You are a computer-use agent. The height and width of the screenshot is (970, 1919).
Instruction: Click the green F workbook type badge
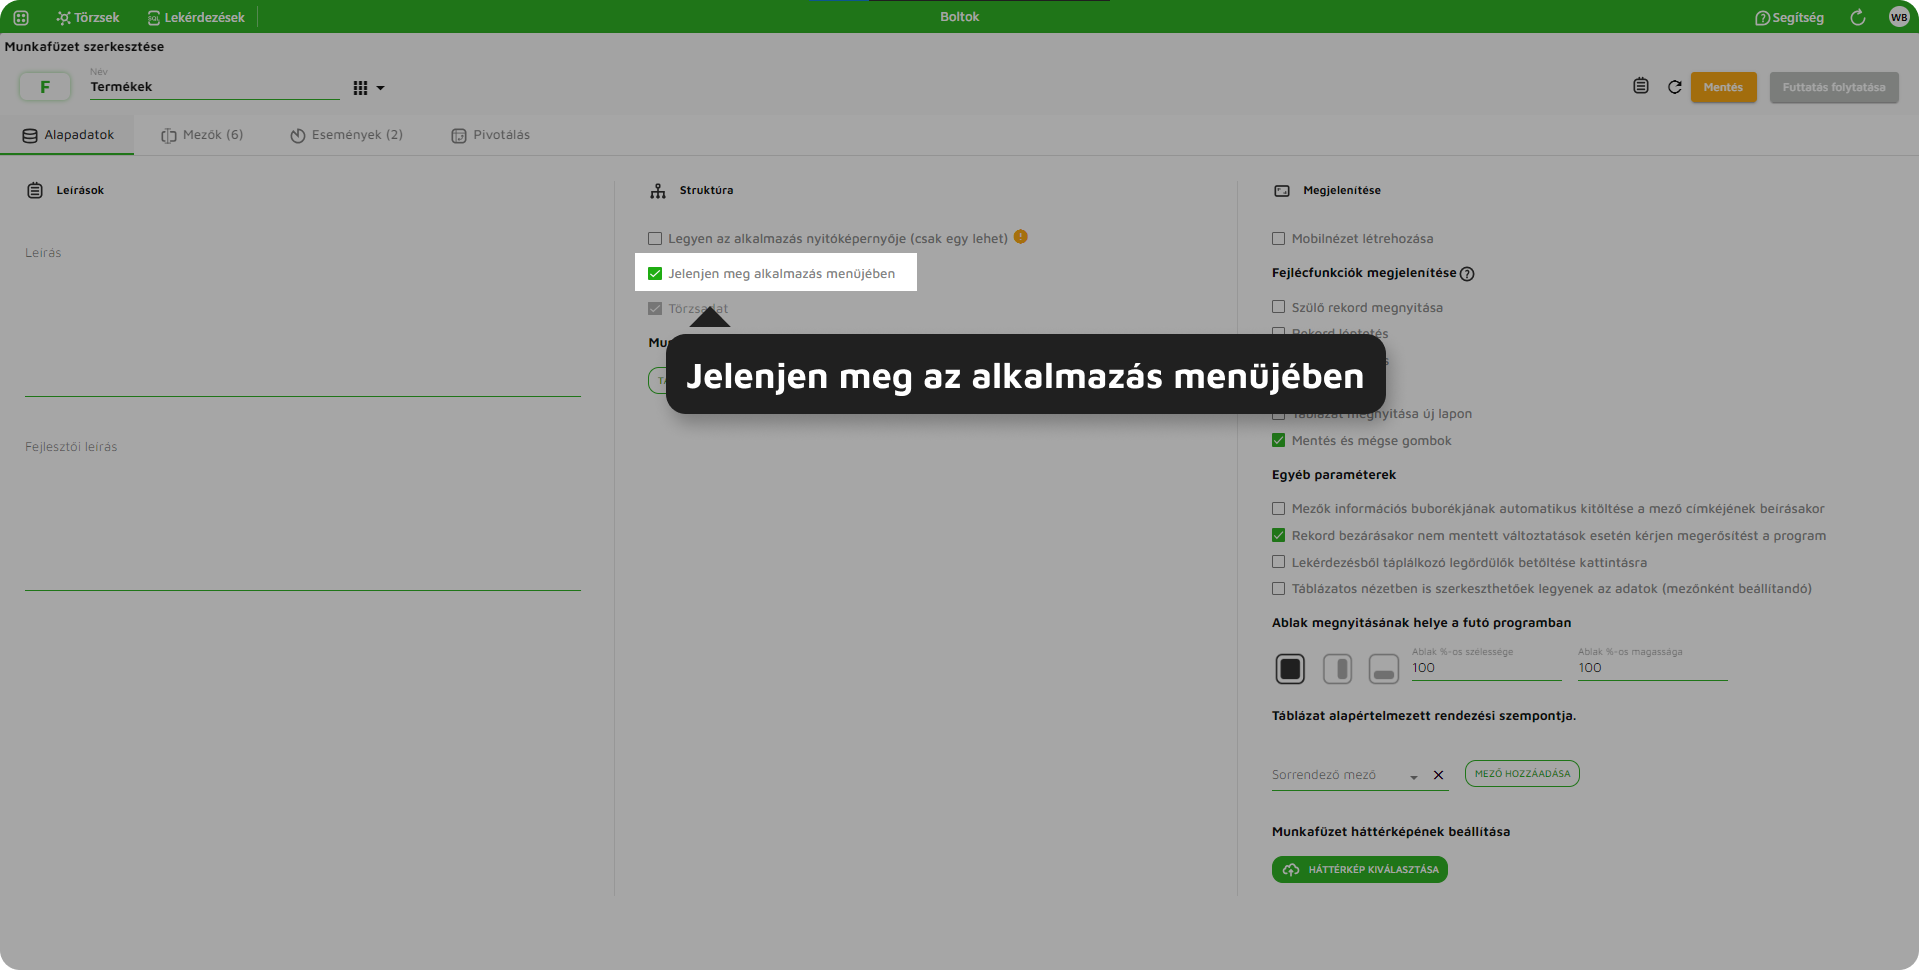click(x=45, y=87)
